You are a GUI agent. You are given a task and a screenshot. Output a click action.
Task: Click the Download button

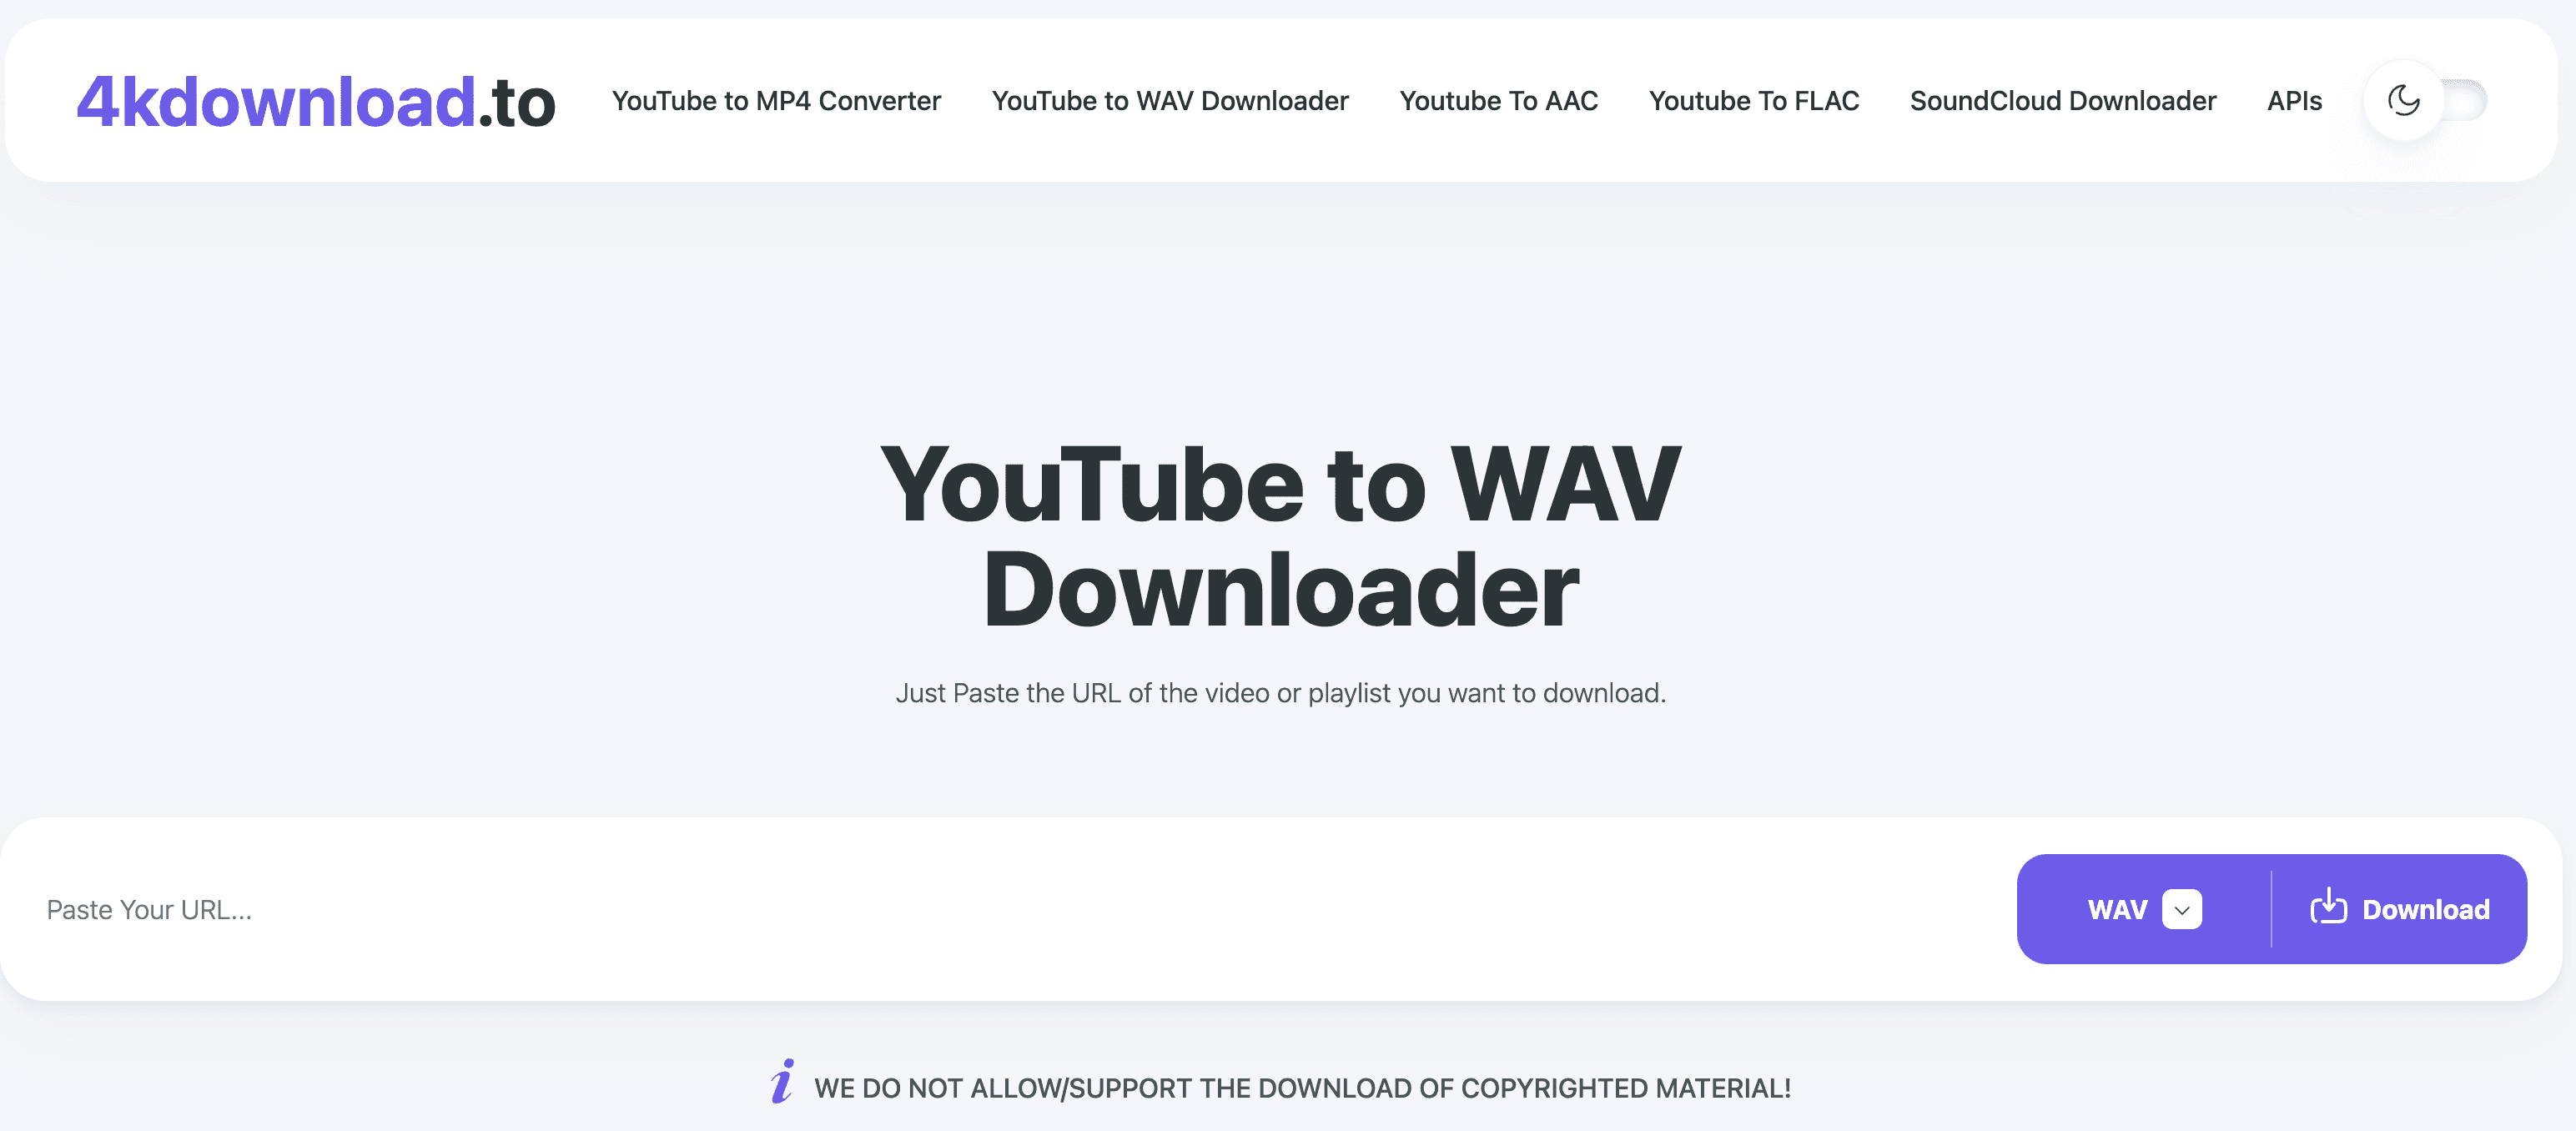pyautogui.click(x=2398, y=907)
